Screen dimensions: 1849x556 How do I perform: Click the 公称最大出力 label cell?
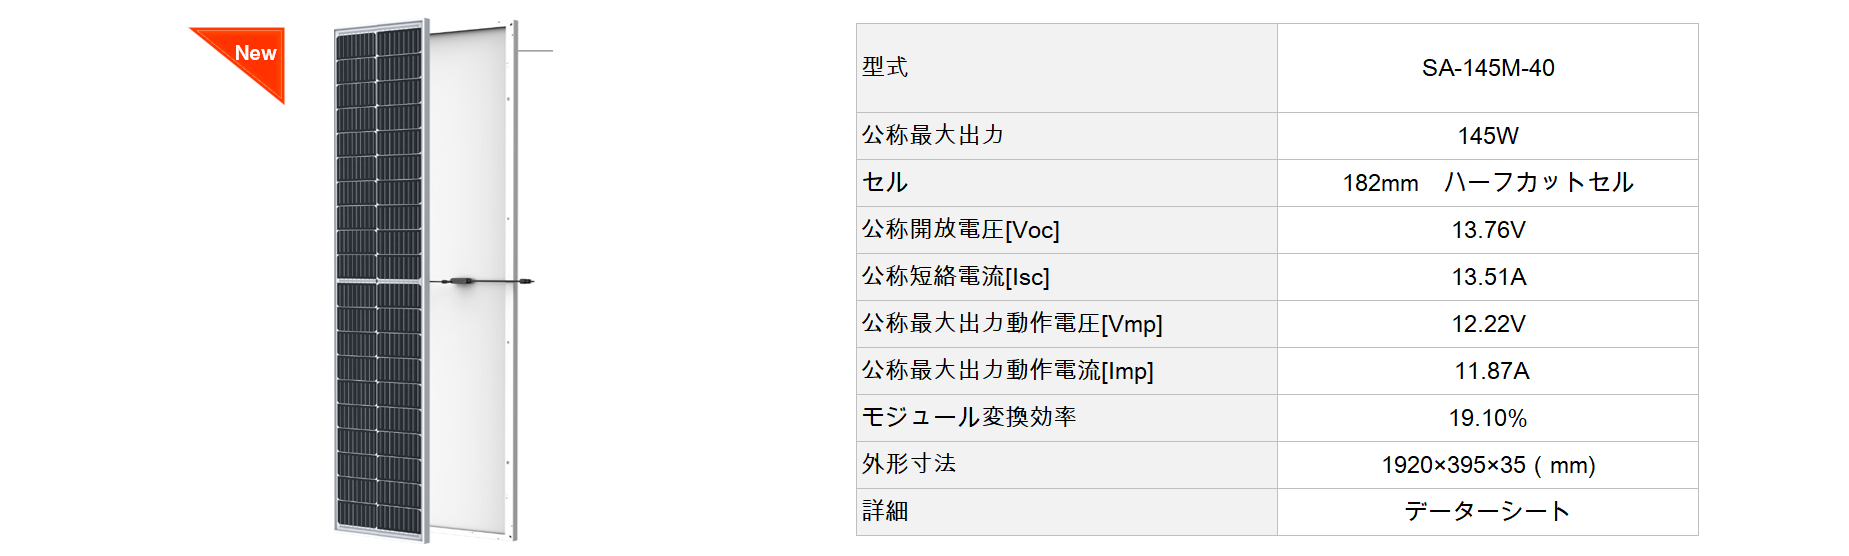pyautogui.click(x=1066, y=136)
